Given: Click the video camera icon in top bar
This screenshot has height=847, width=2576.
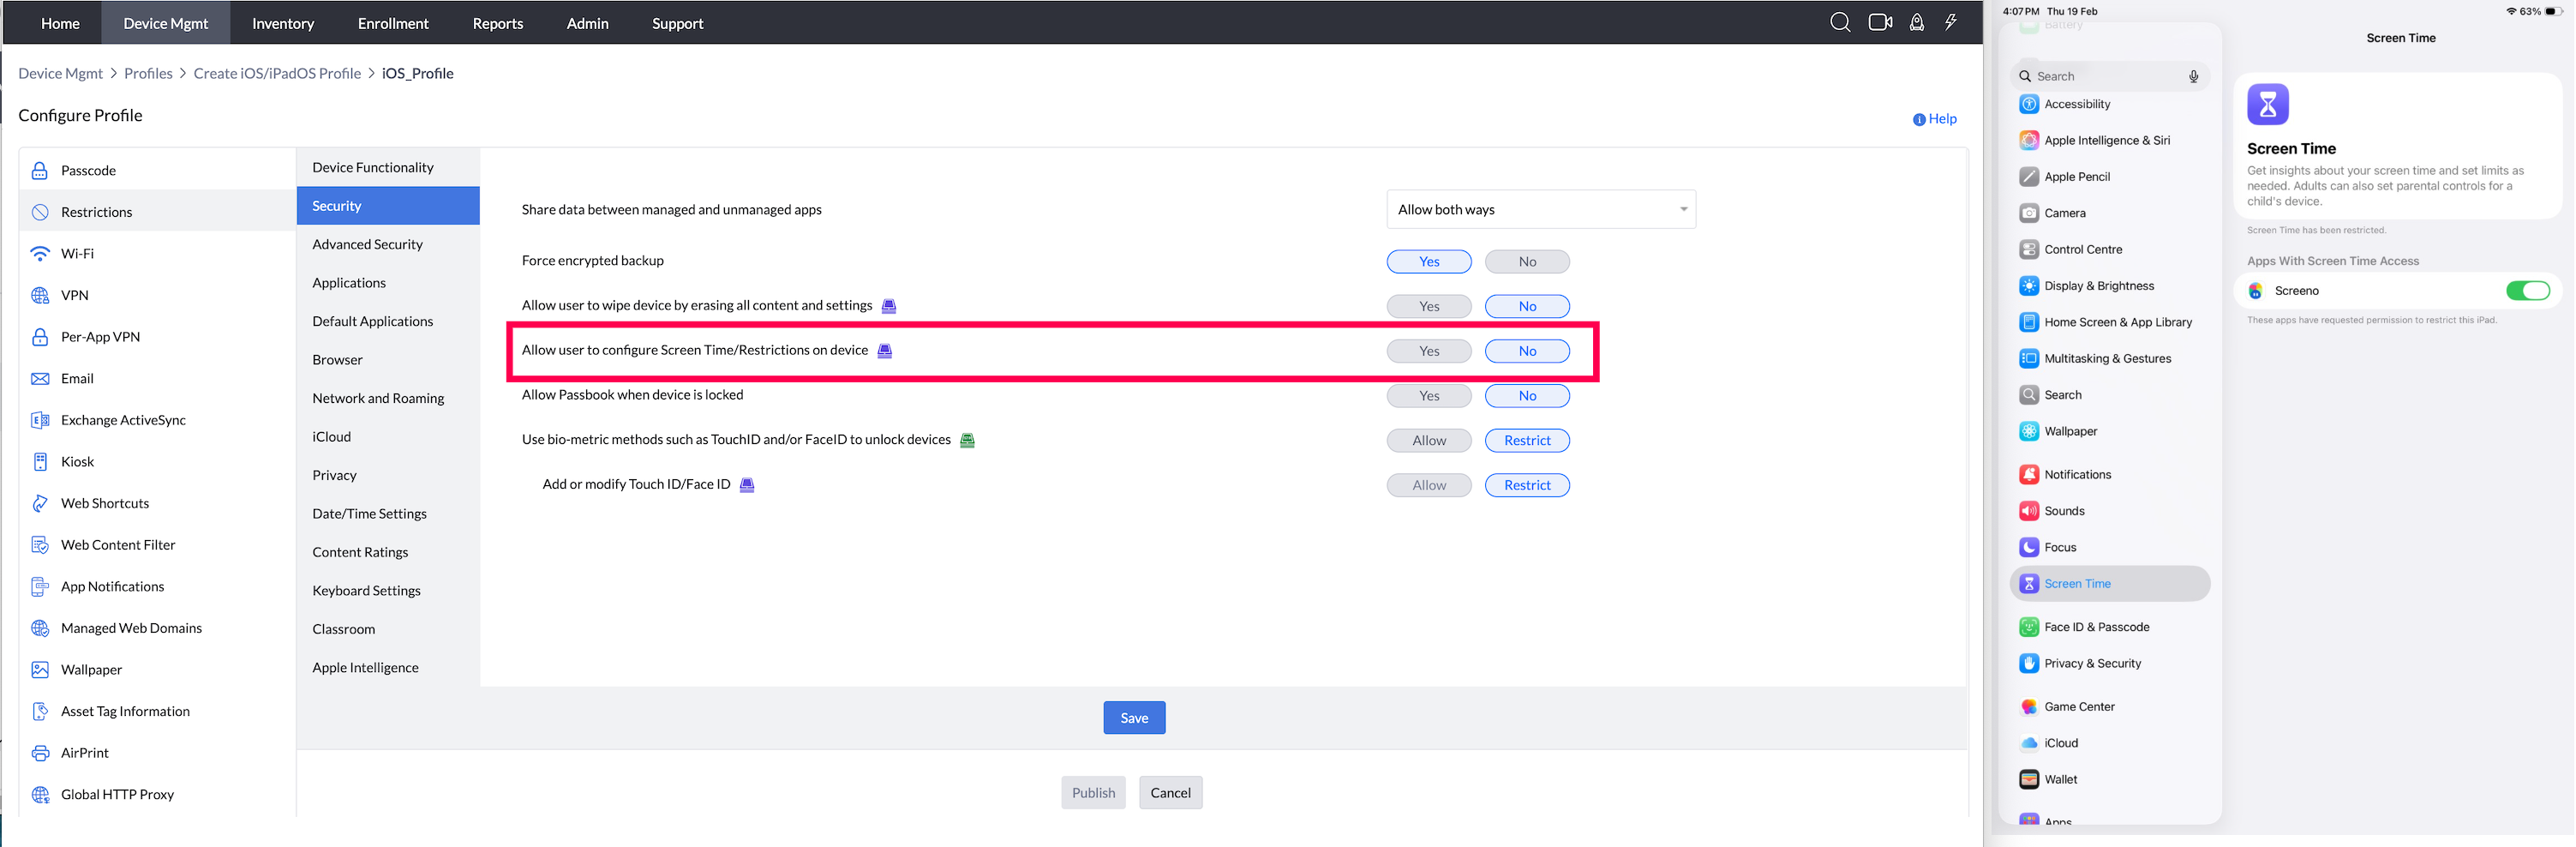Looking at the screenshot, I should tap(1880, 21).
